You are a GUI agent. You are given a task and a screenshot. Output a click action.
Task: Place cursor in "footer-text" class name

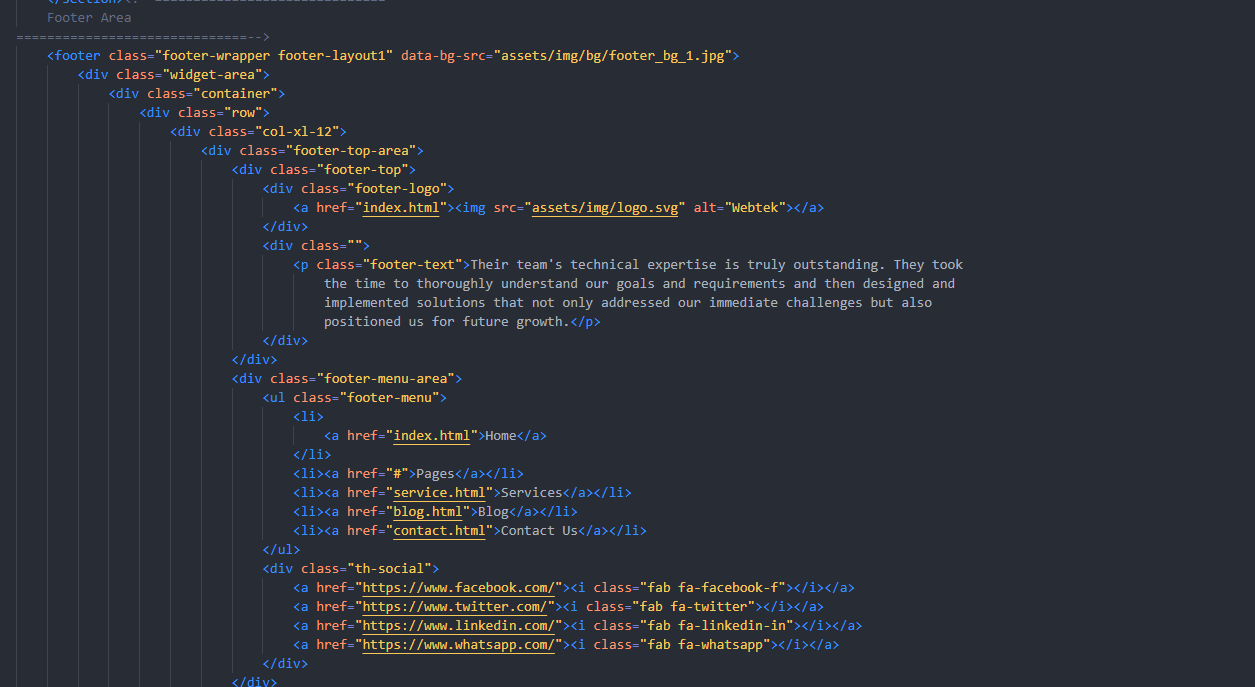416,265
